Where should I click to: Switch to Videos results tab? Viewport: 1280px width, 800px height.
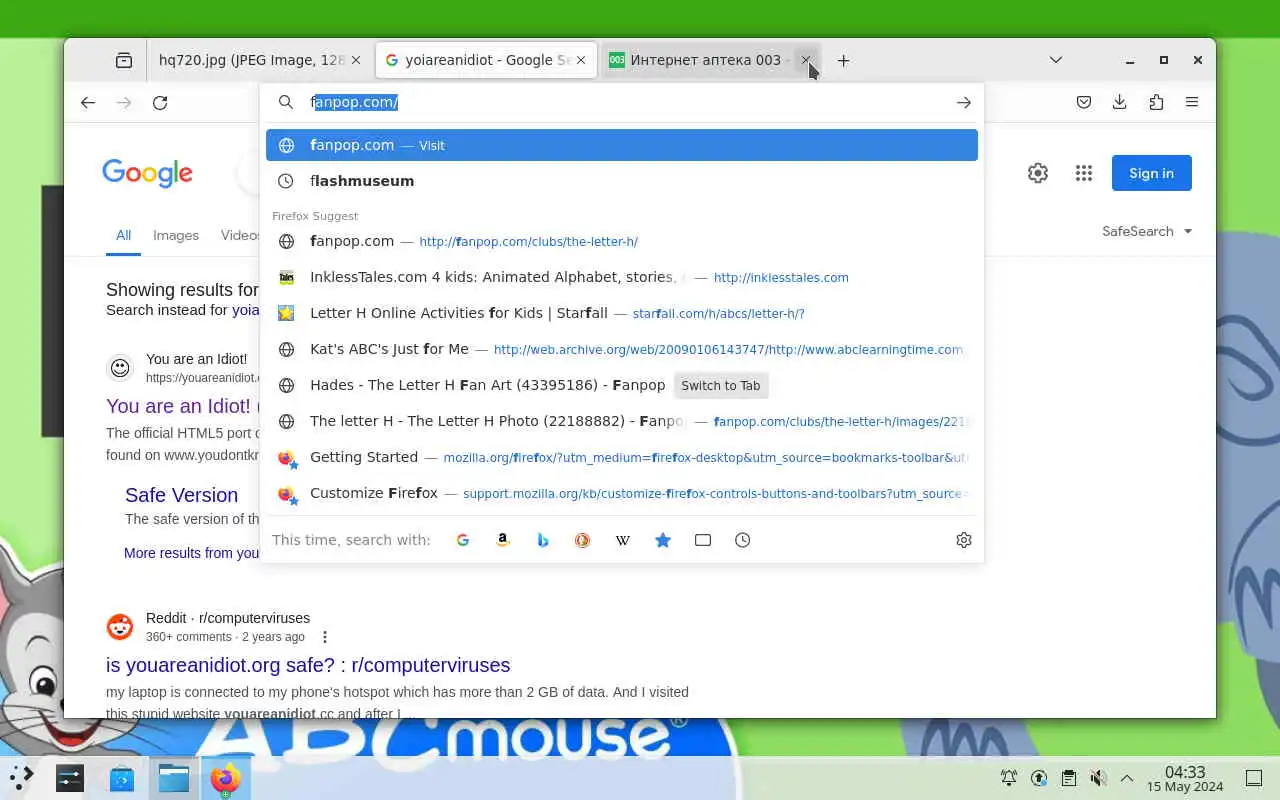click(240, 235)
